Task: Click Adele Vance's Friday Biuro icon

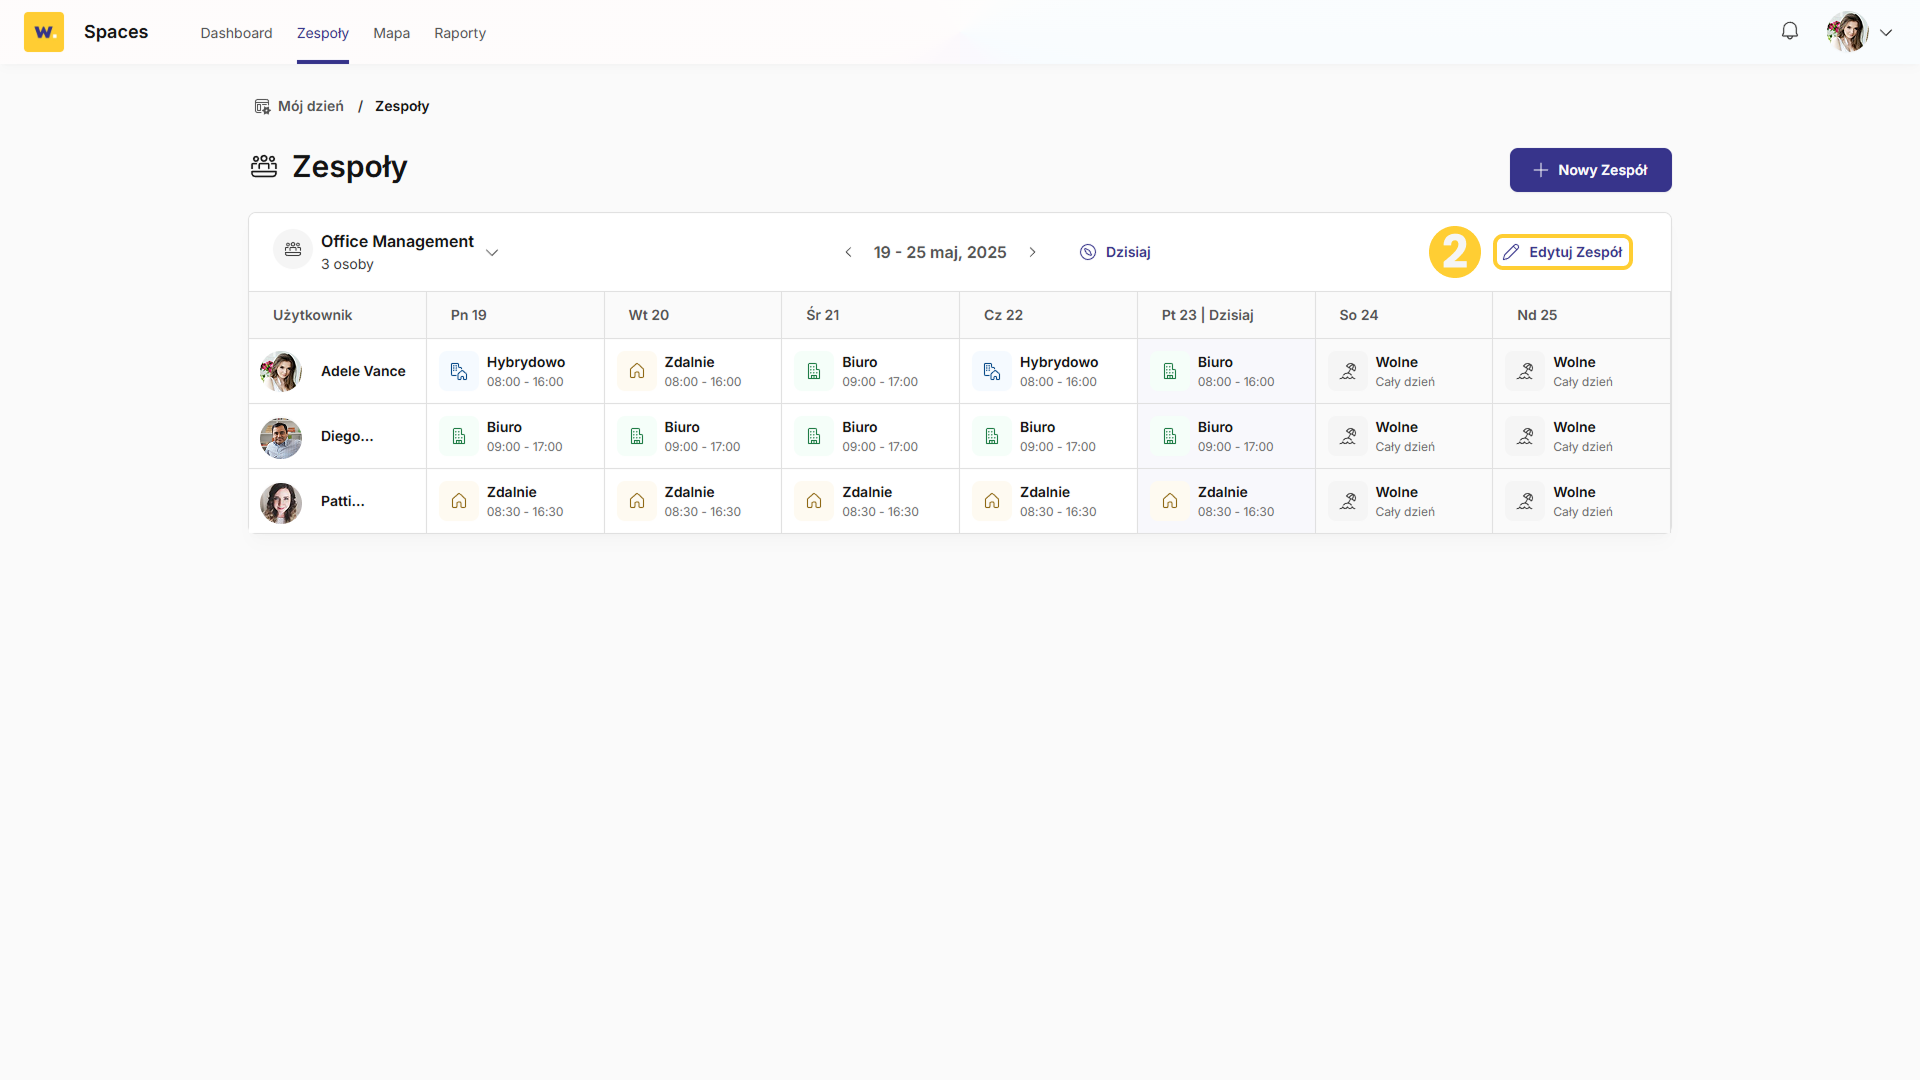Action: [1170, 371]
